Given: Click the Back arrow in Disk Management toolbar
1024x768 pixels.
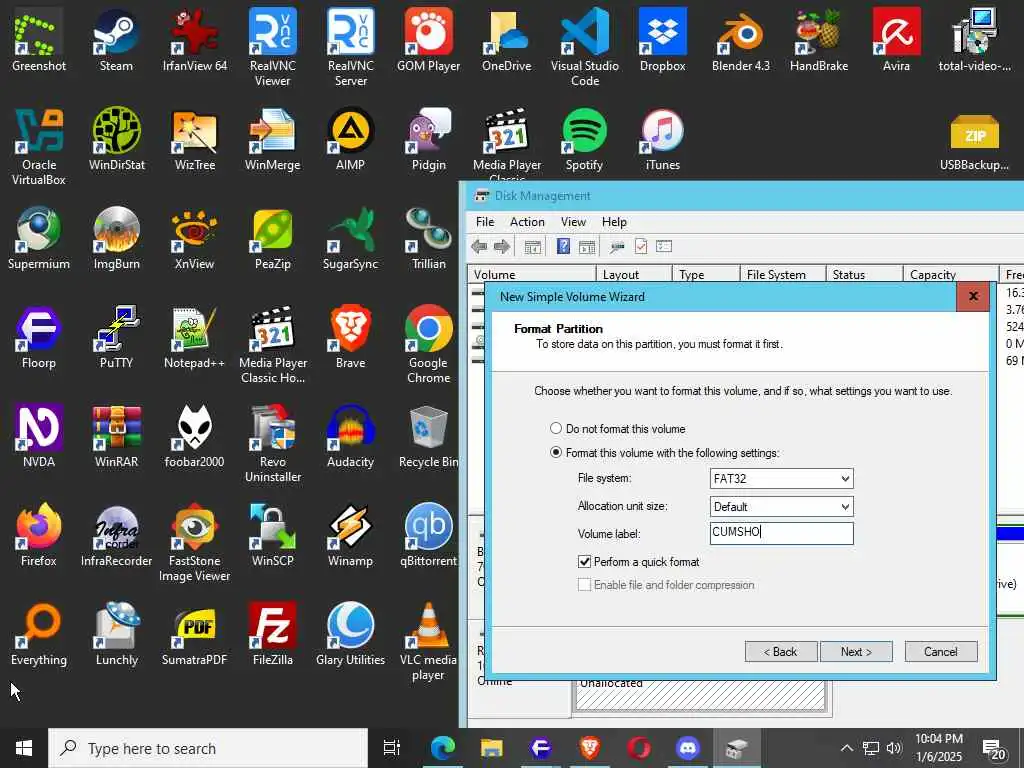Looking at the screenshot, I should click(479, 247).
